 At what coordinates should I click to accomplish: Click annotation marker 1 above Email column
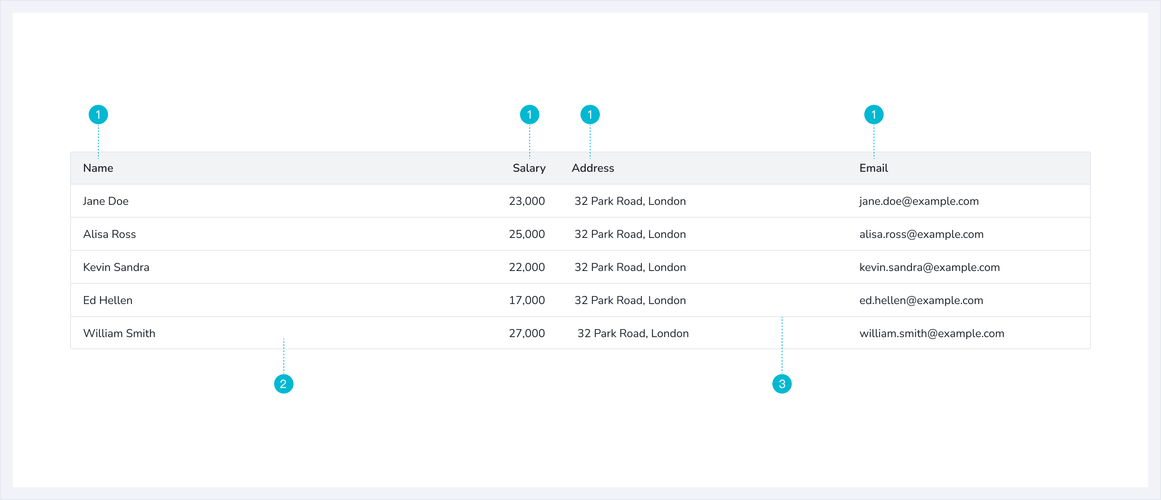[x=874, y=115]
